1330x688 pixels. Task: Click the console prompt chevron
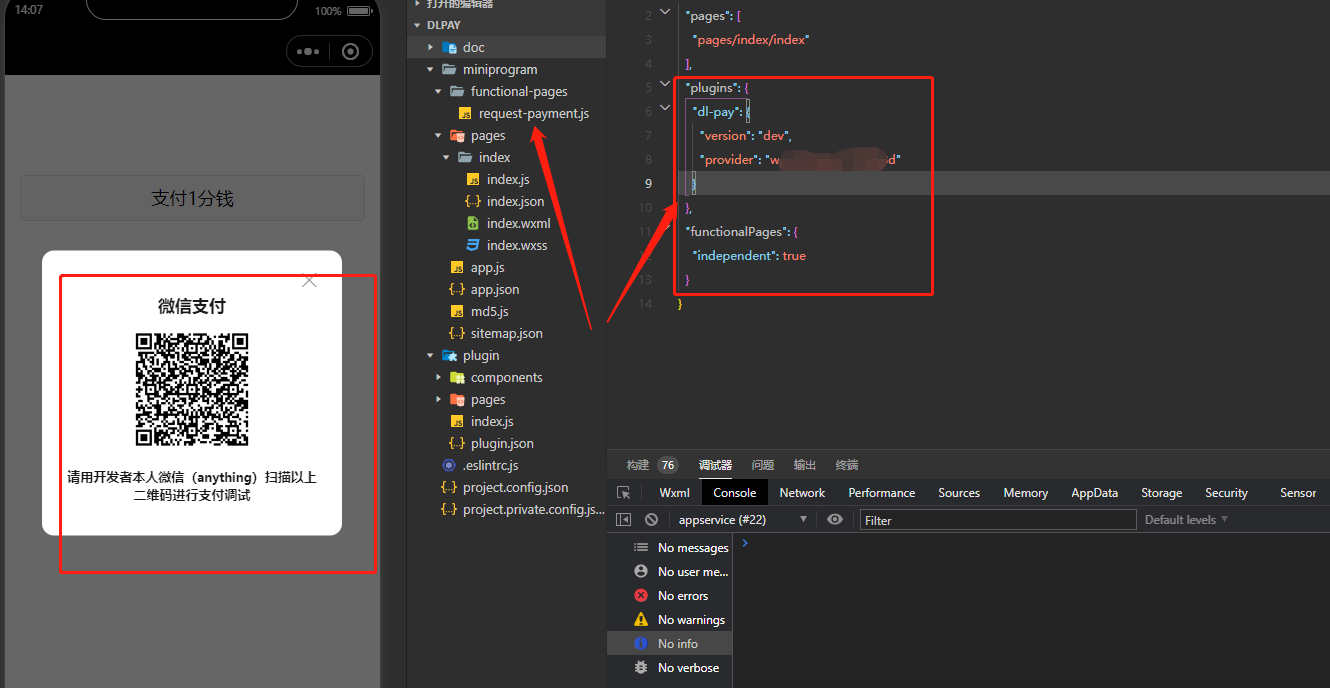click(x=745, y=543)
